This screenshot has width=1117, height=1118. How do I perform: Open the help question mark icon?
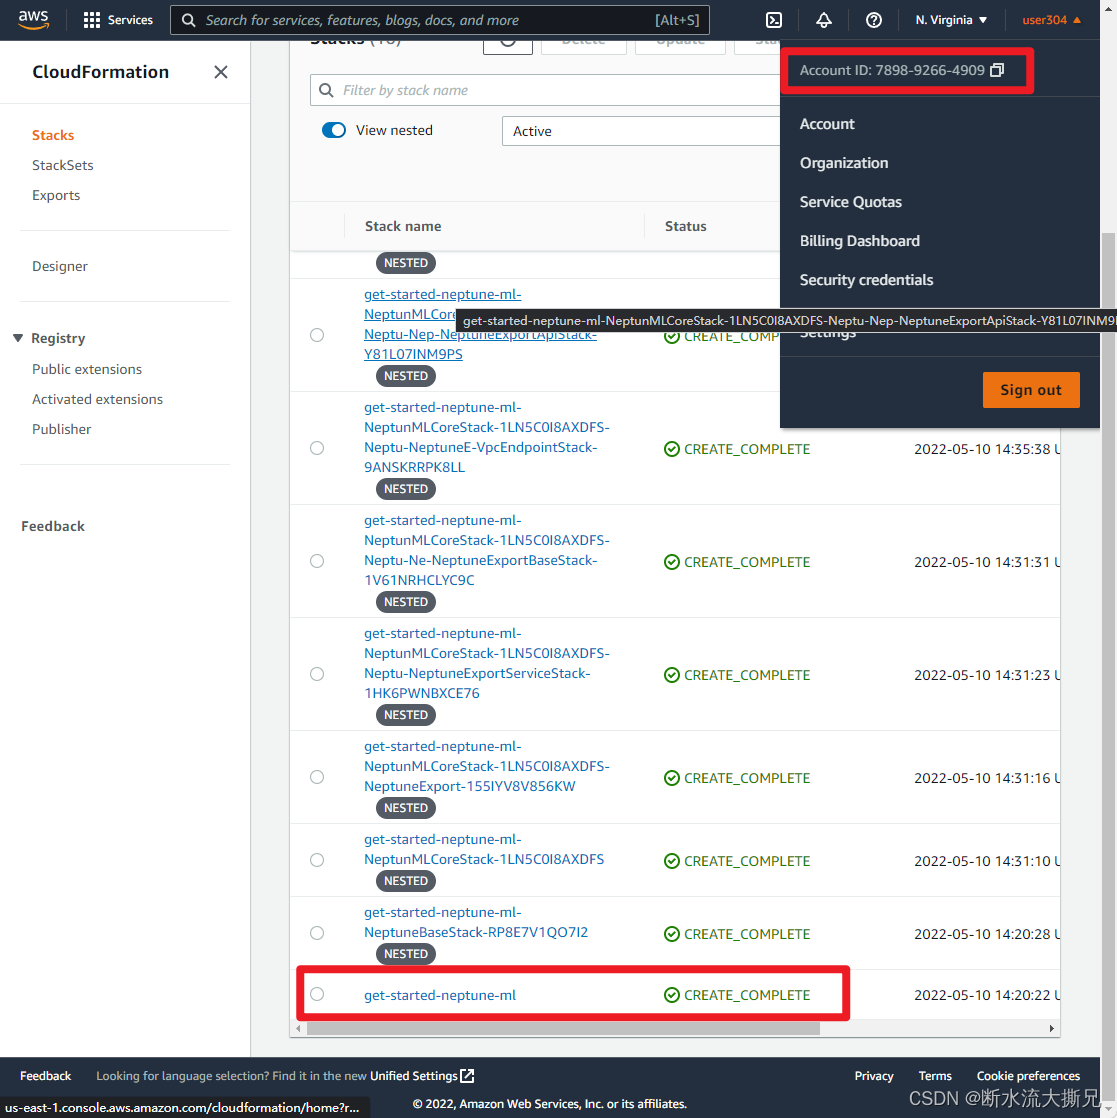point(873,20)
